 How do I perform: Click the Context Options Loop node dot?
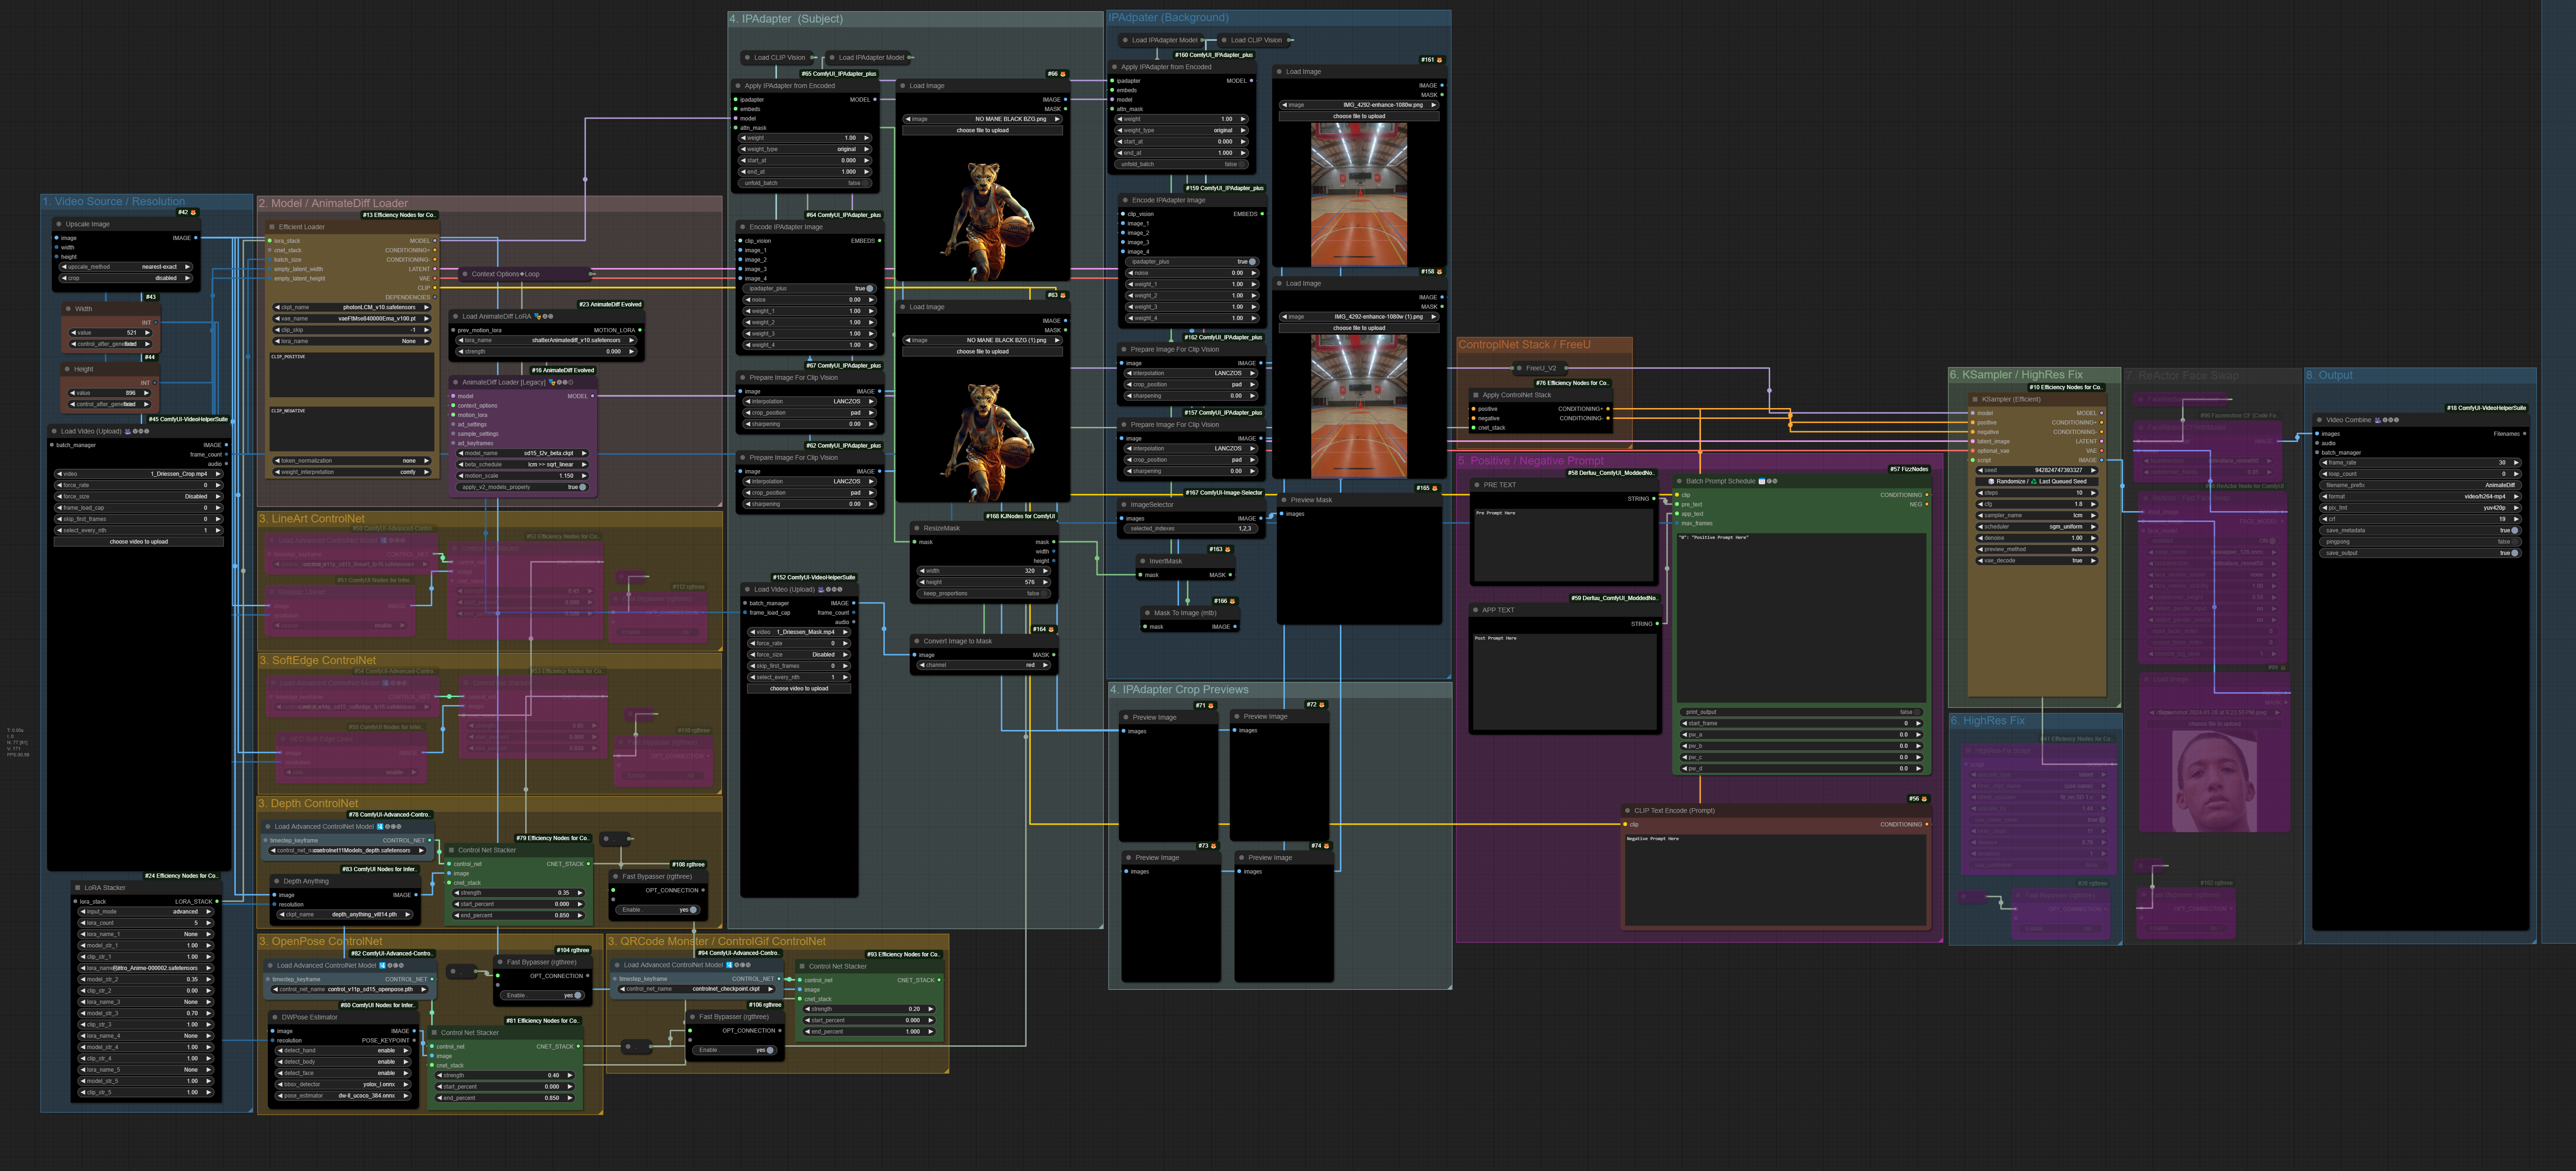tap(464, 274)
